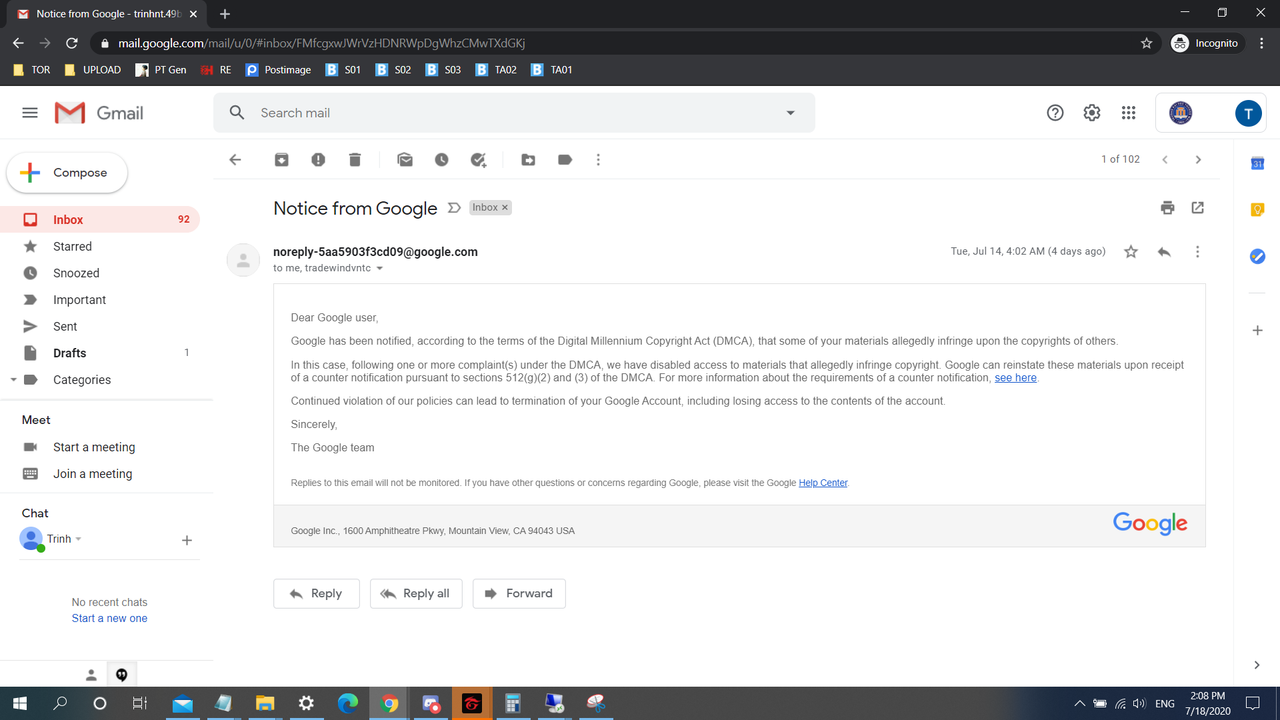Reply using the arrow icon near date
The image size is (1280, 720).
pos(1164,252)
